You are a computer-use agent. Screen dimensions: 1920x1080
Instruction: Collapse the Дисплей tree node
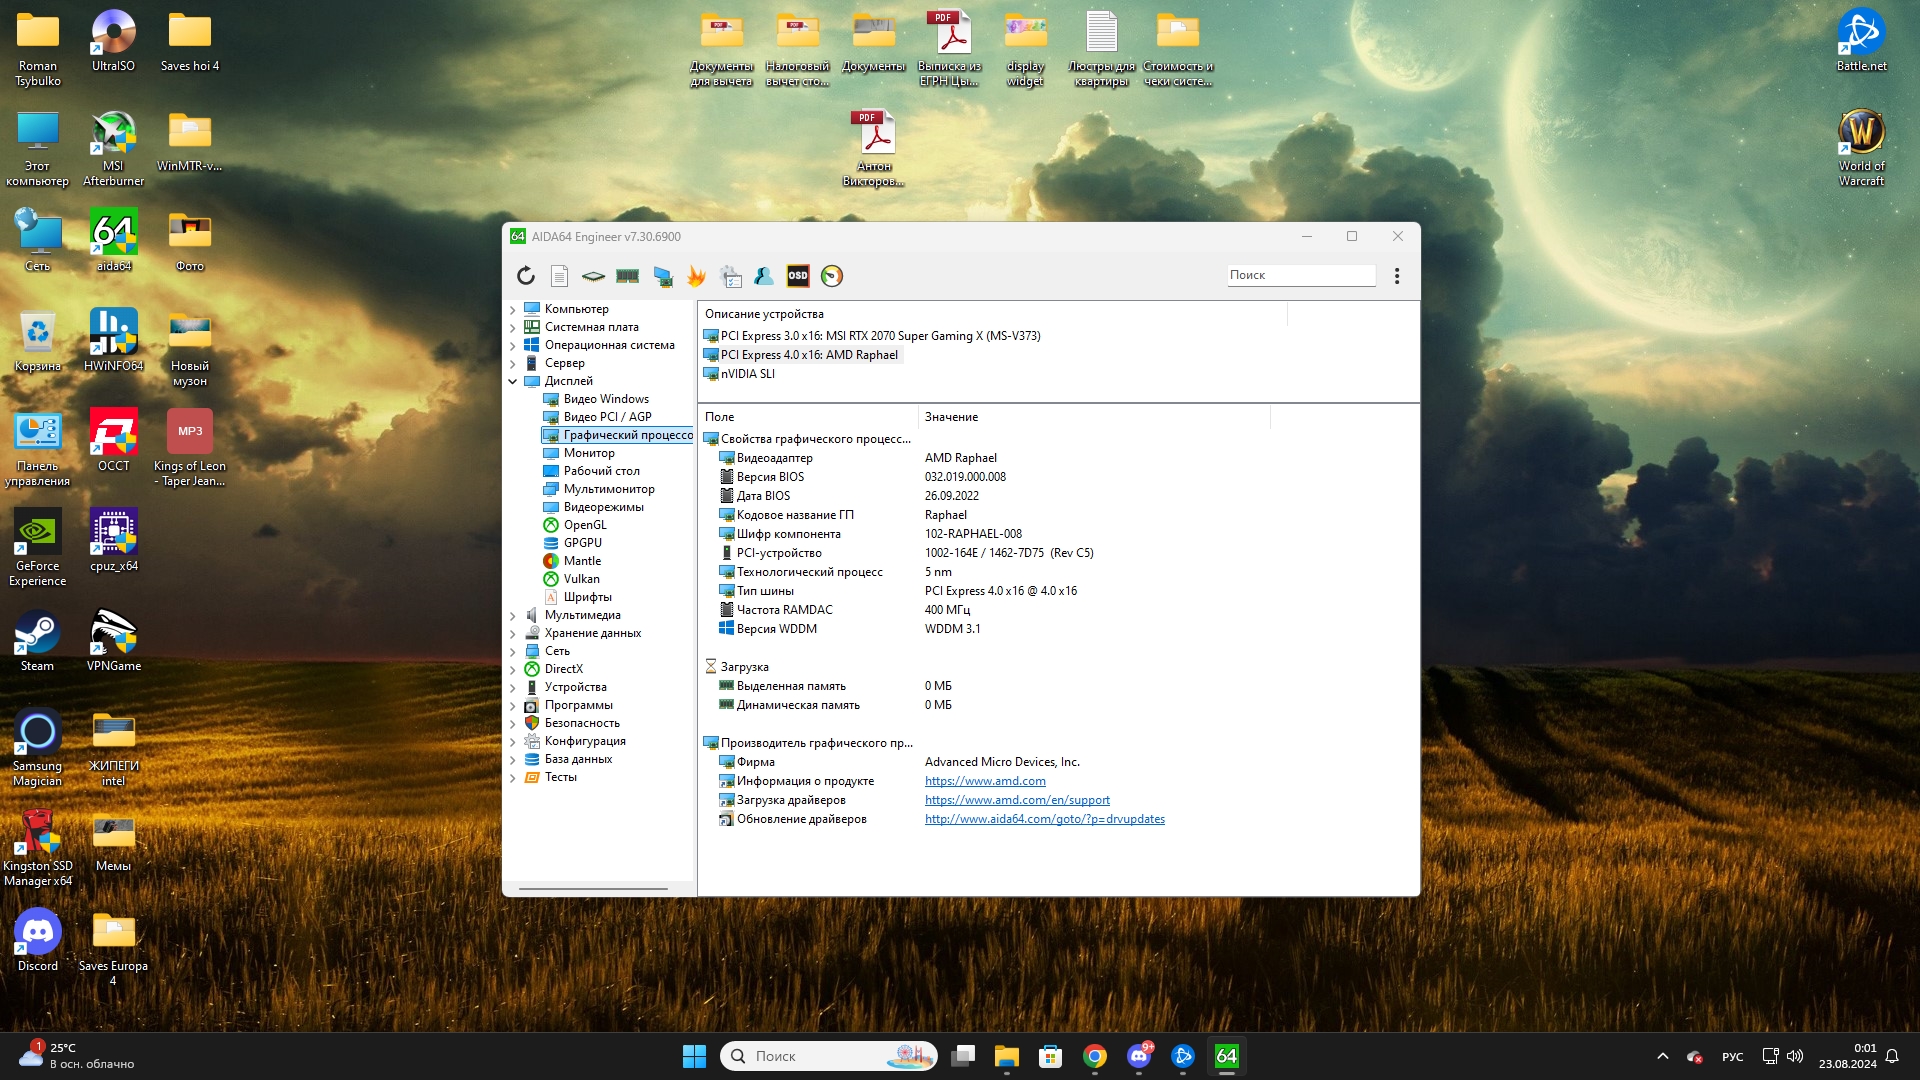(513, 381)
